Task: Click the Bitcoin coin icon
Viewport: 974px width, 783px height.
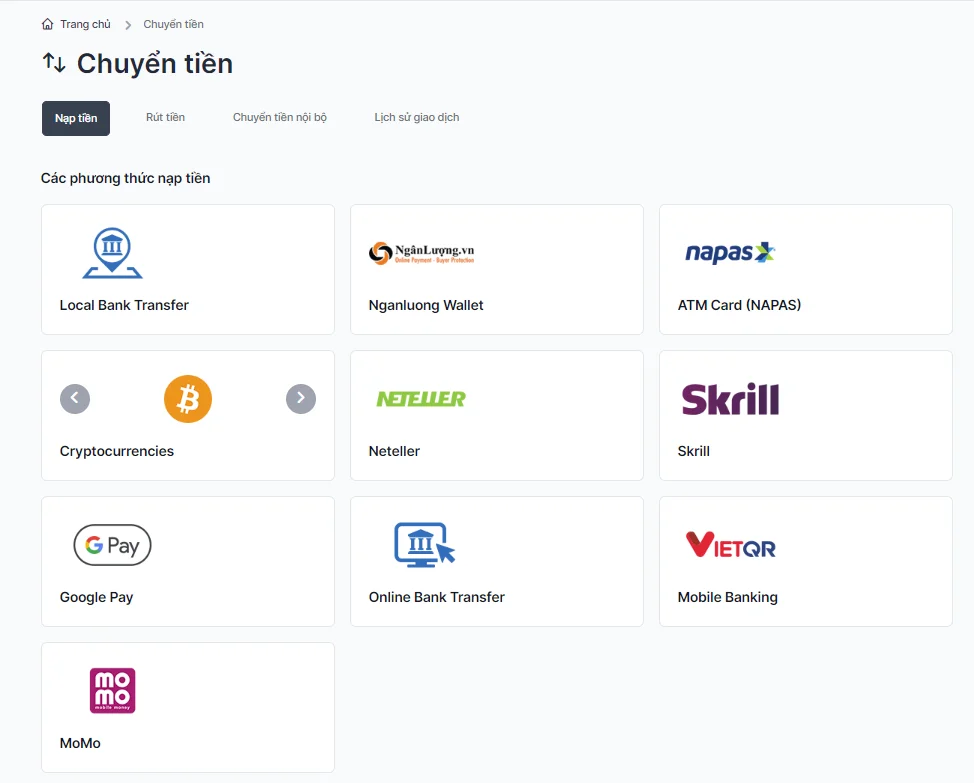Action: point(188,399)
